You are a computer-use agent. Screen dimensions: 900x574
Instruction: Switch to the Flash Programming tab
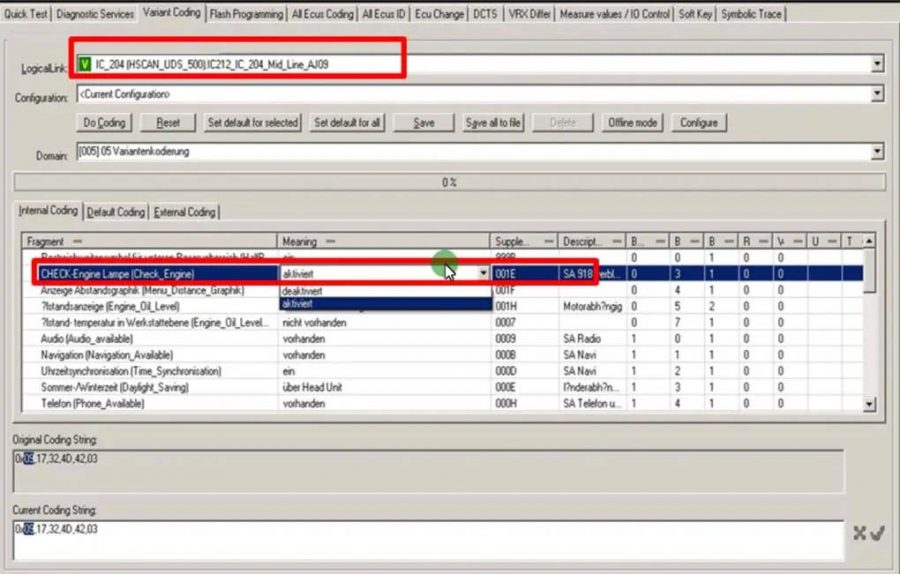coord(246,14)
